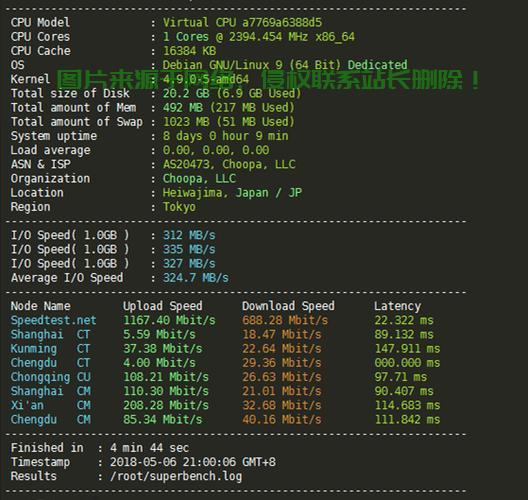Click the Xi'an CM node name
Image resolution: width=528 pixels, height=500 pixels.
pos(51,405)
